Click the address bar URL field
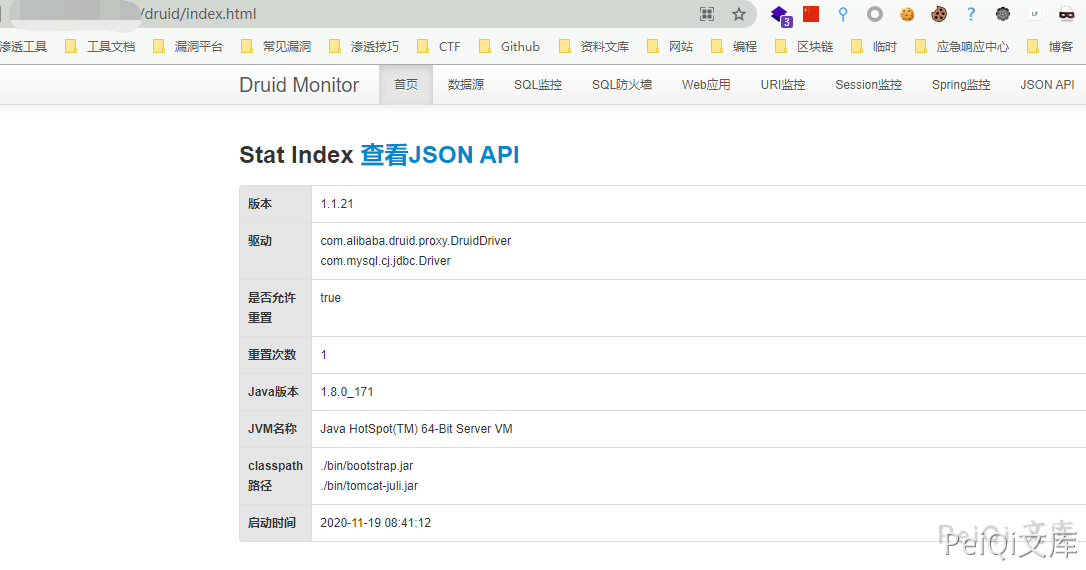Screen dimensions: 1086x570 point(400,14)
